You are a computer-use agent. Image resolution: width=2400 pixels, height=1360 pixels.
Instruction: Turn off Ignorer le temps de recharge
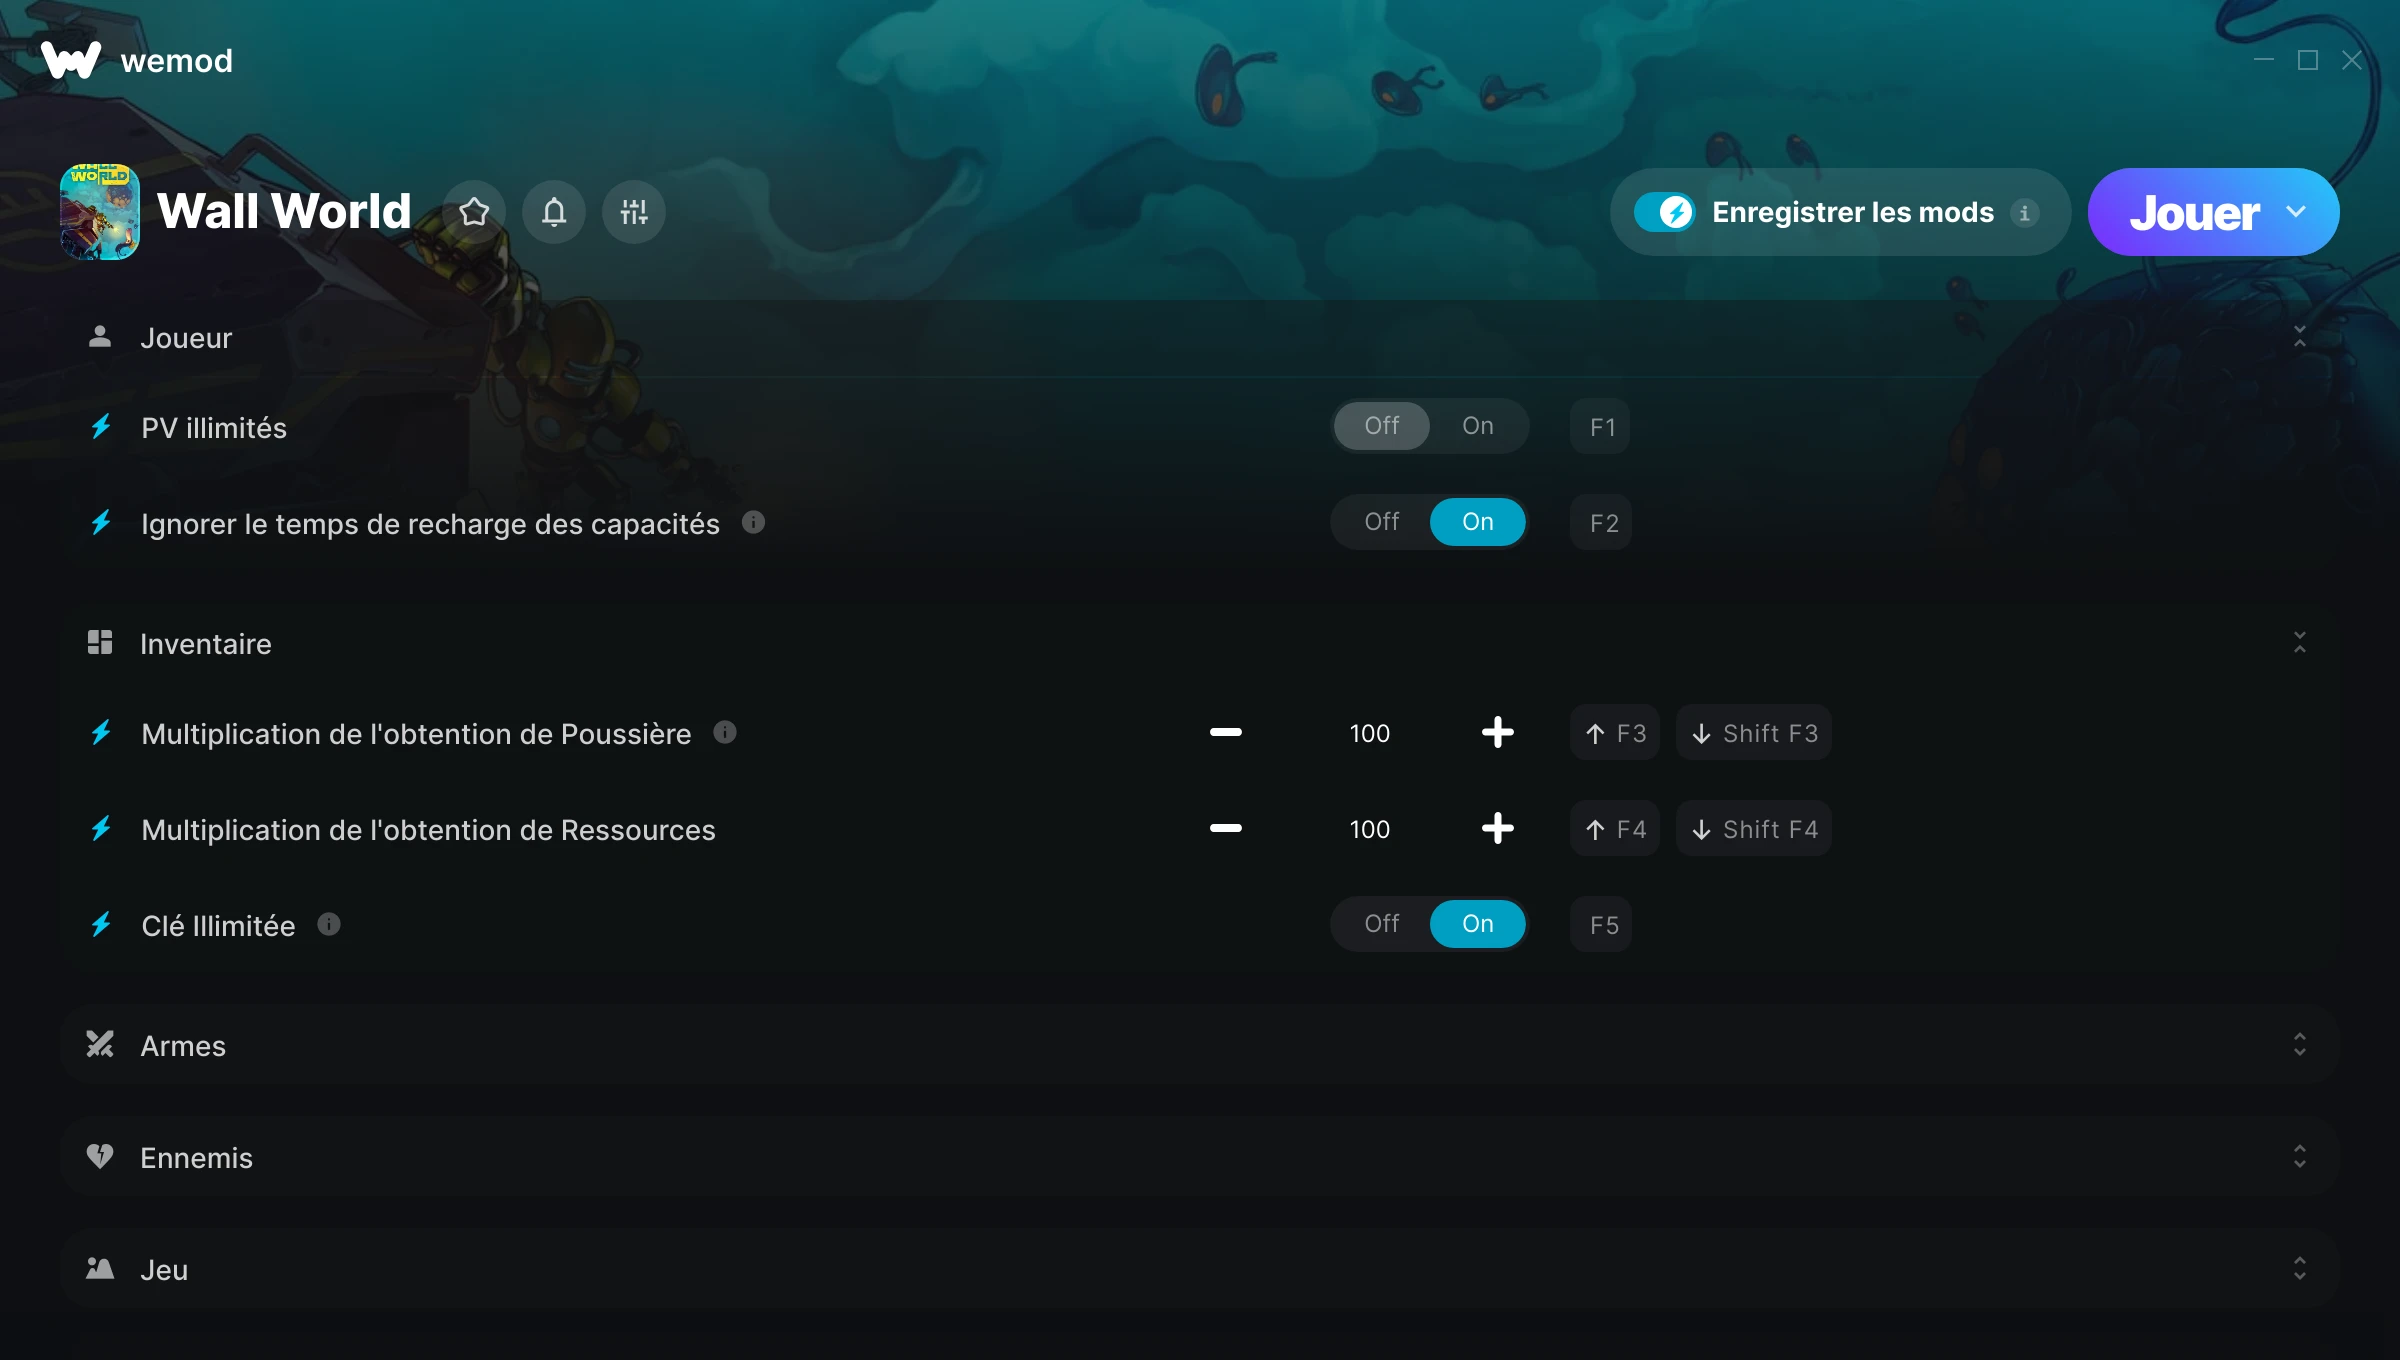coord(1382,522)
